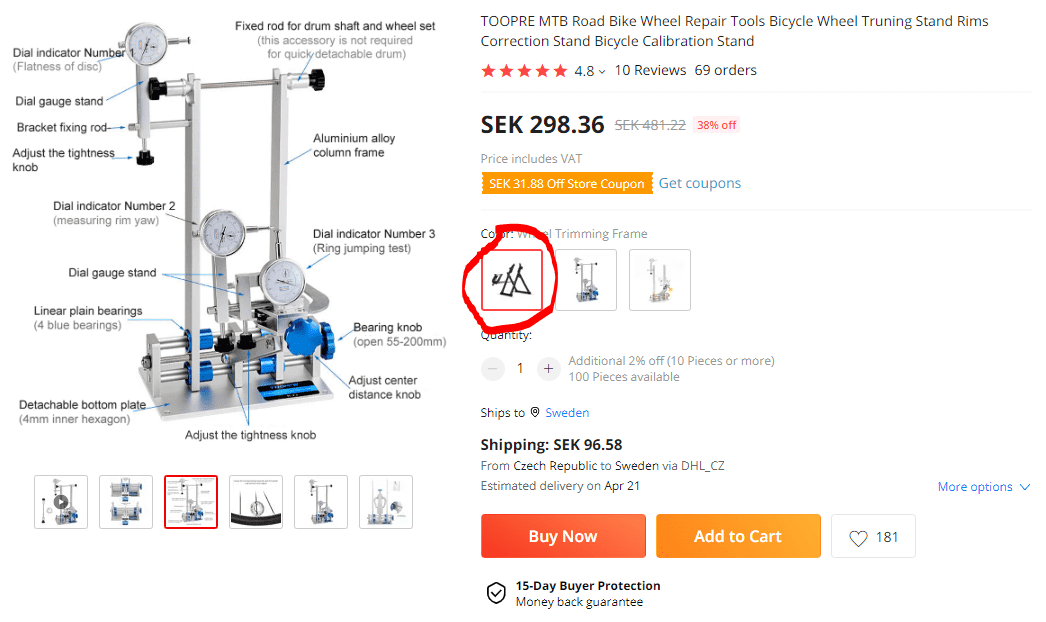
Task: Select the second color variant swatch
Action: point(586,280)
